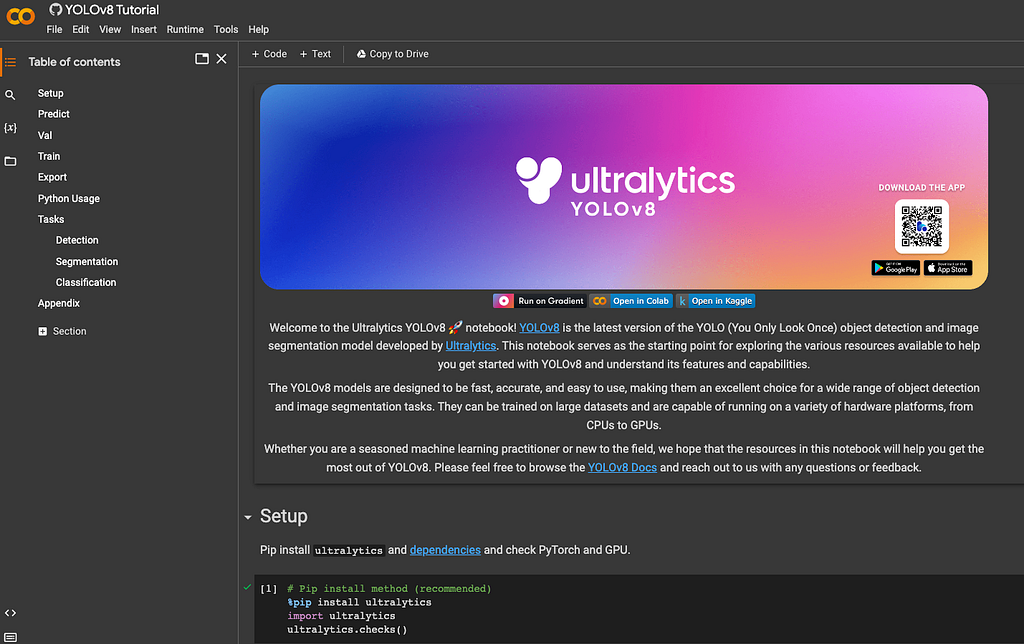Click the 'import ultralytics' code line
The height and width of the screenshot is (644, 1024).
[x=341, y=616]
